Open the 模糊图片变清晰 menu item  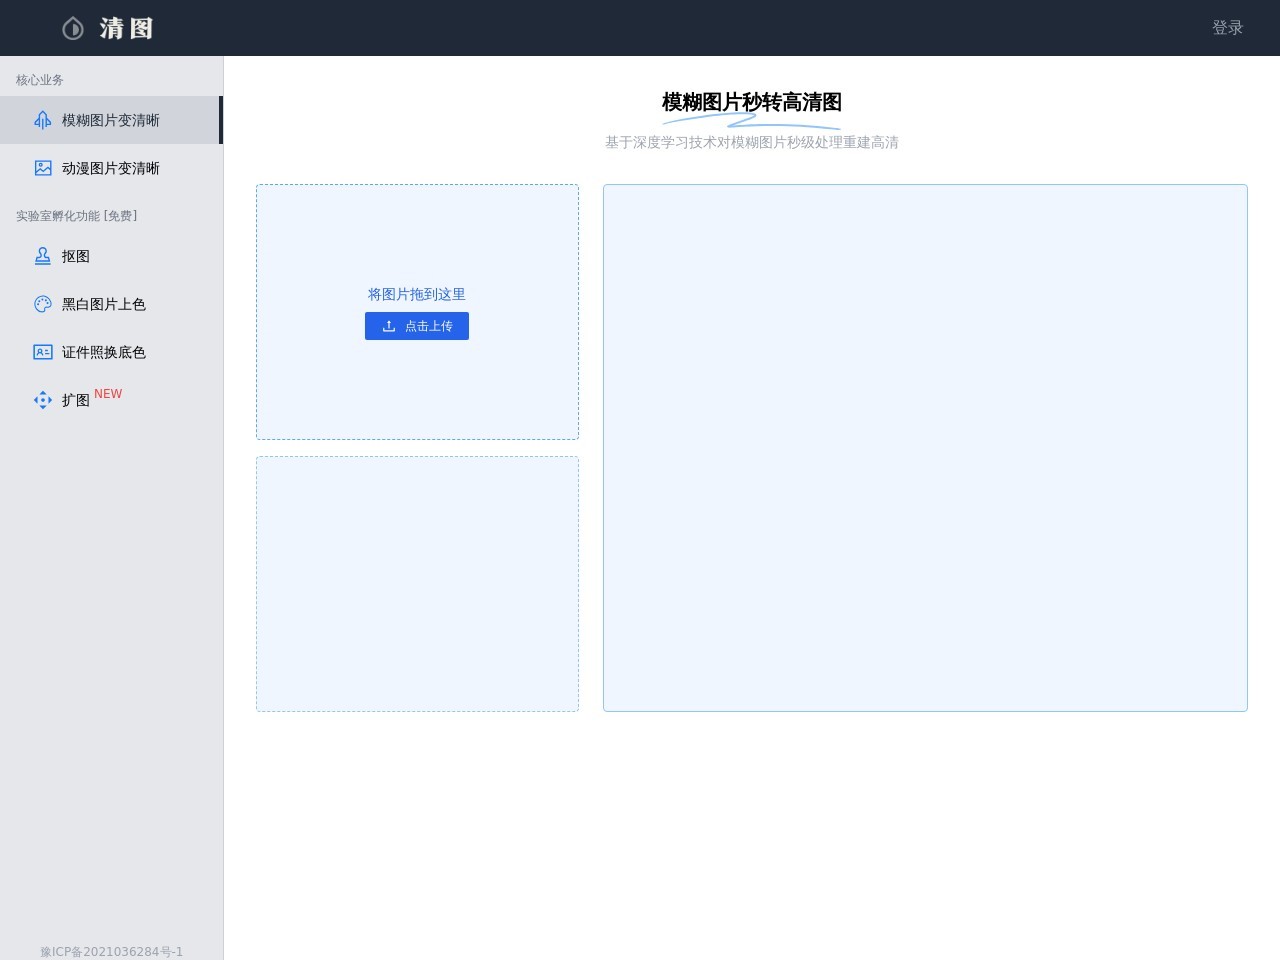(111, 120)
